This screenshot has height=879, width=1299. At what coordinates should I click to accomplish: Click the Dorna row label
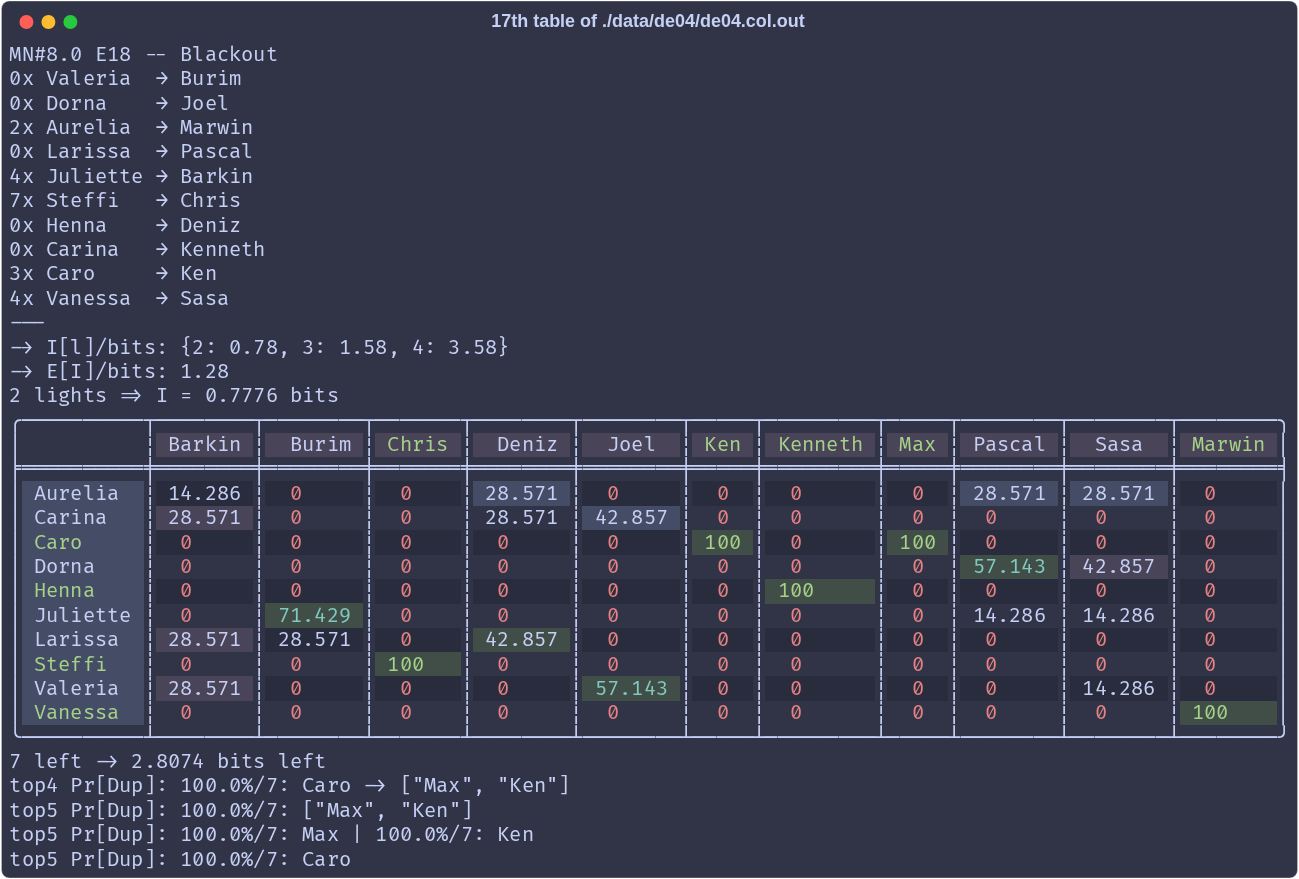click(83, 566)
